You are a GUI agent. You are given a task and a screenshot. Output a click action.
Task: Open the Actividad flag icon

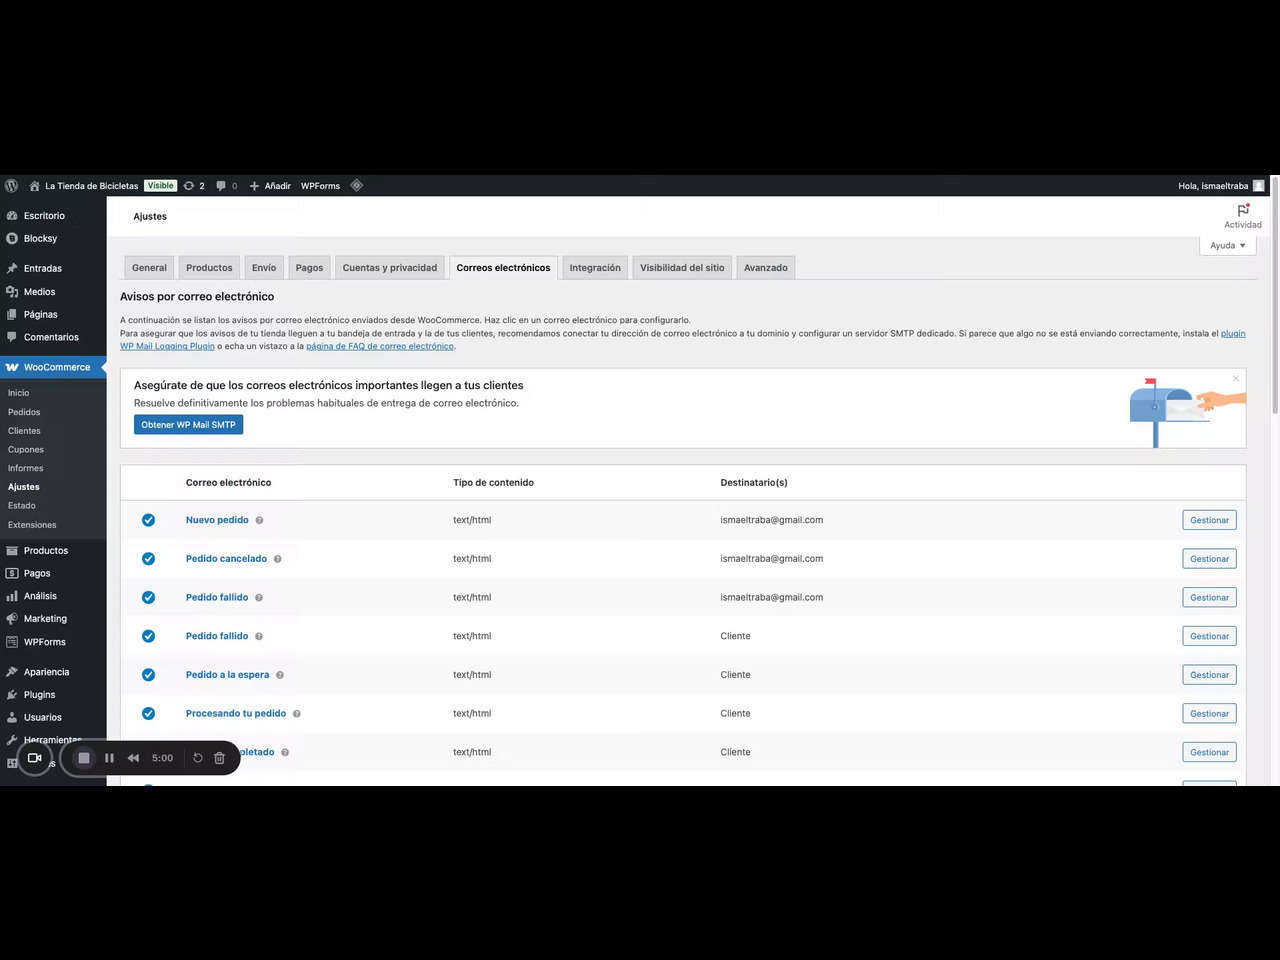click(1243, 210)
